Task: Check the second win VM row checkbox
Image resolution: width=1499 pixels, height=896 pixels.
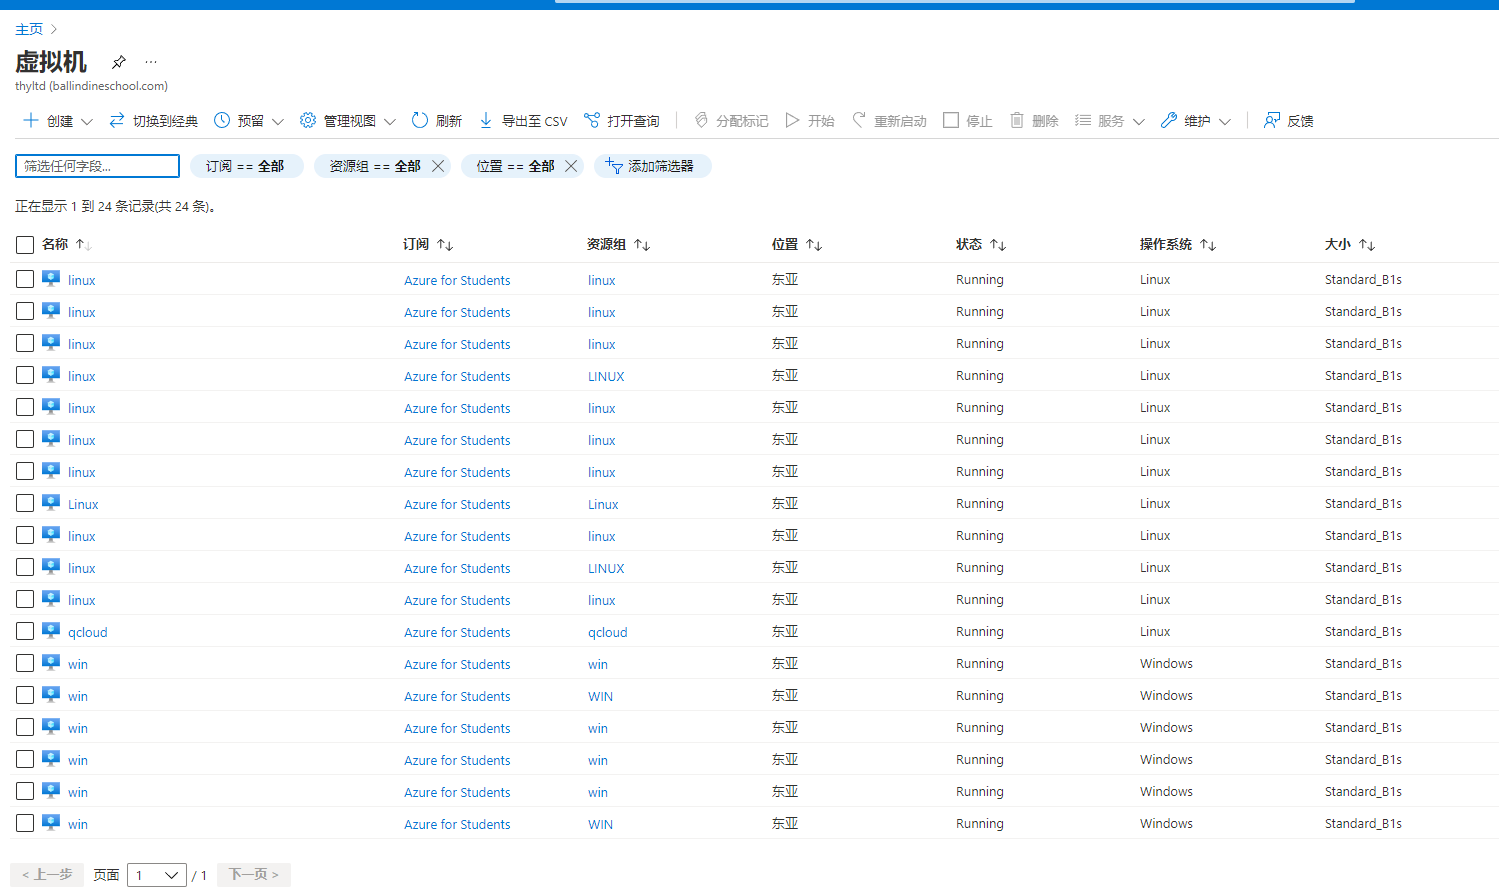Action: coord(25,695)
